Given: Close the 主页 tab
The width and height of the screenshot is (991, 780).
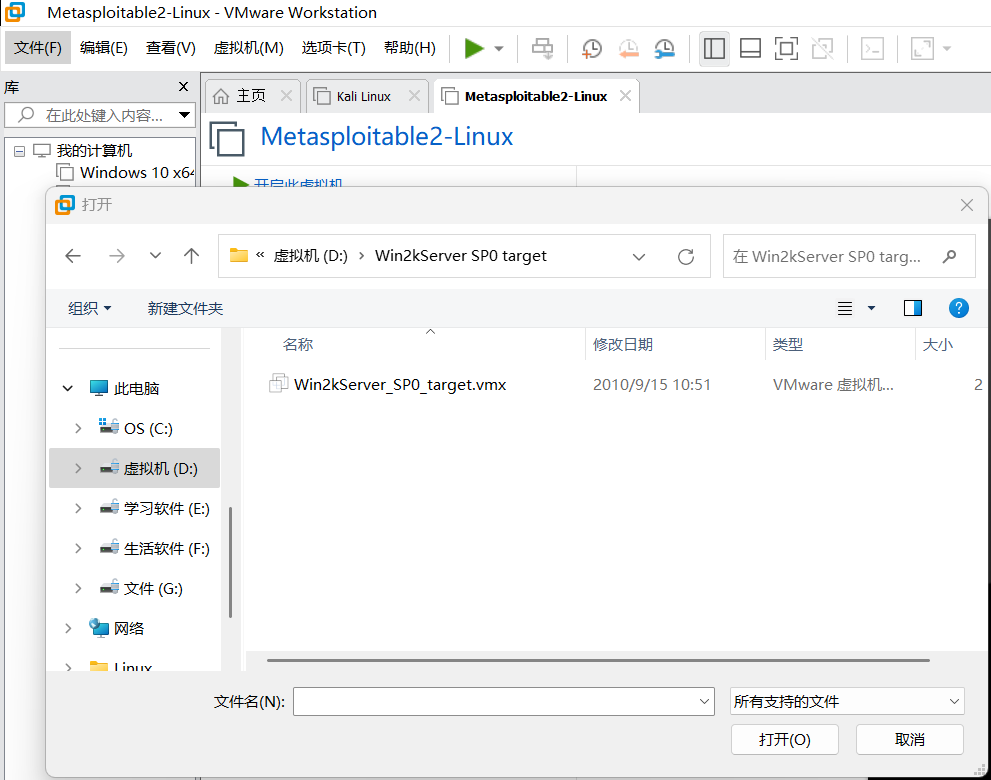Looking at the screenshot, I should [286, 95].
